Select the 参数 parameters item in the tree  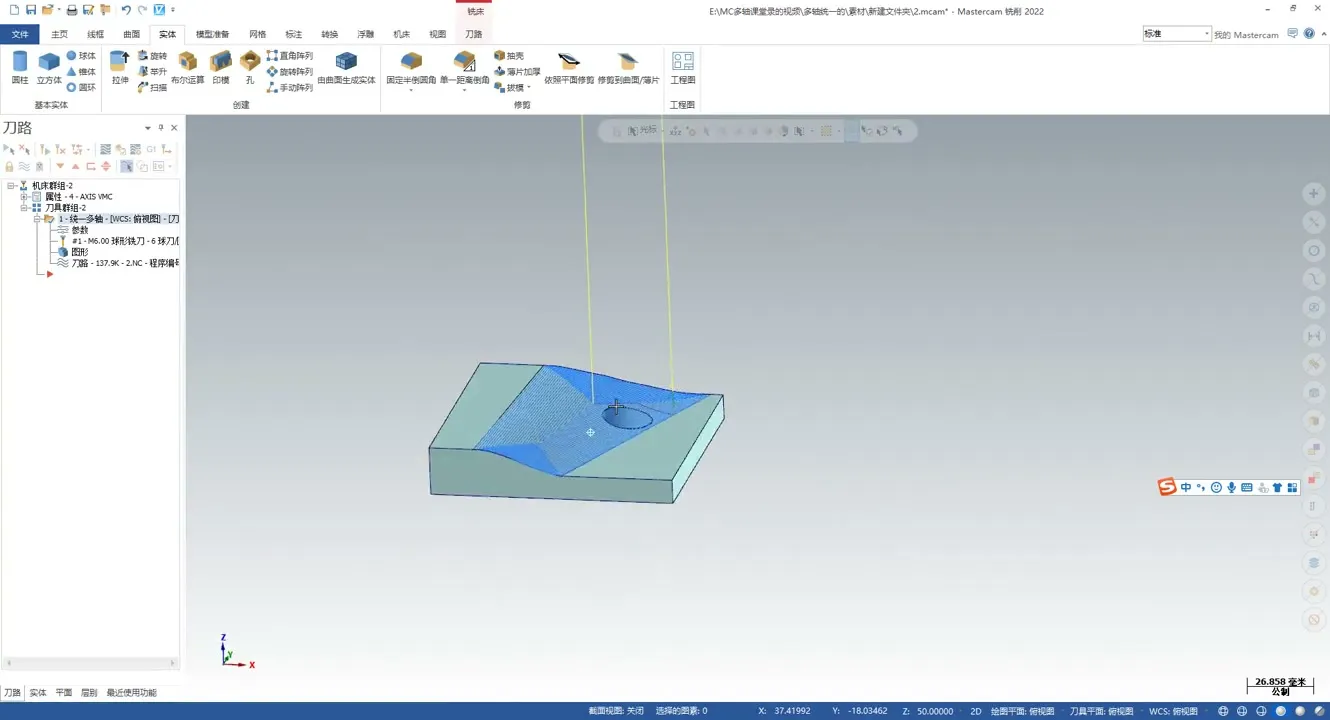click(x=80, y=230)
